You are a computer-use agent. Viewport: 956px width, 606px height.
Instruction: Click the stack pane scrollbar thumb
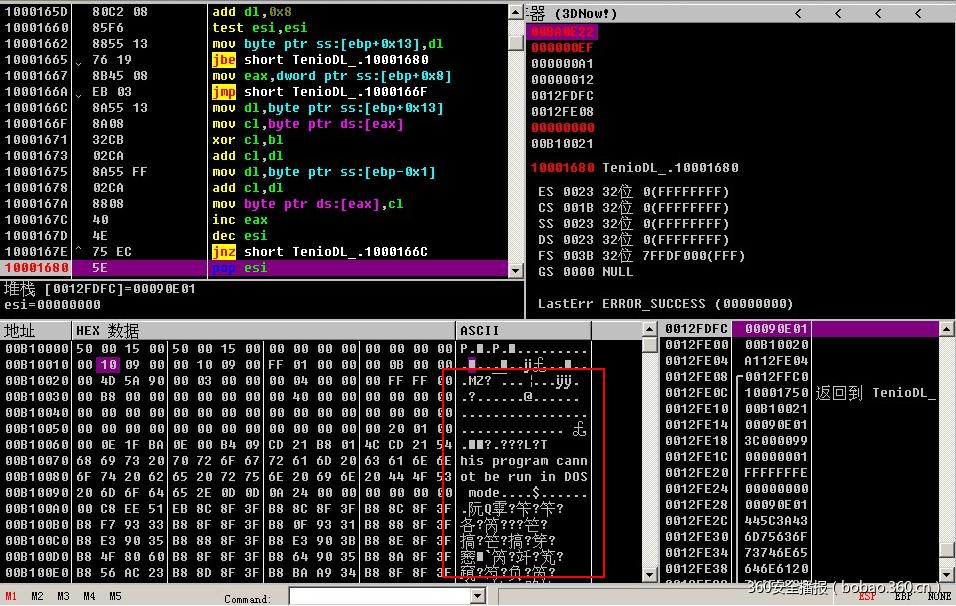click(946, 550)
